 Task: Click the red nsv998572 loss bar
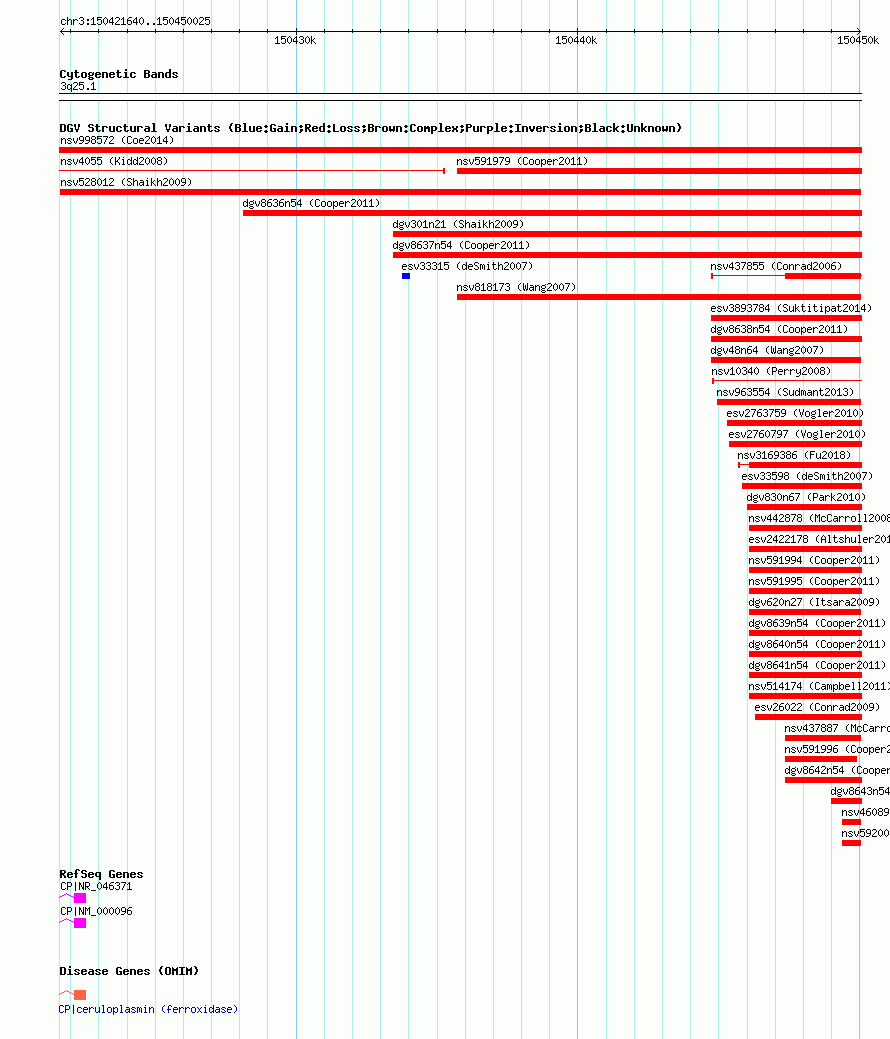coord(461,150)
